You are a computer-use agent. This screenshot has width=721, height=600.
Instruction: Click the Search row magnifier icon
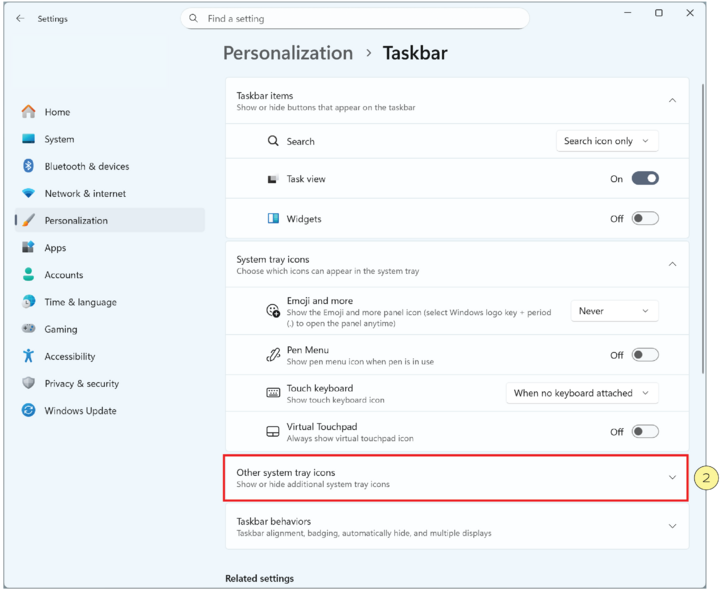(273, 141)
